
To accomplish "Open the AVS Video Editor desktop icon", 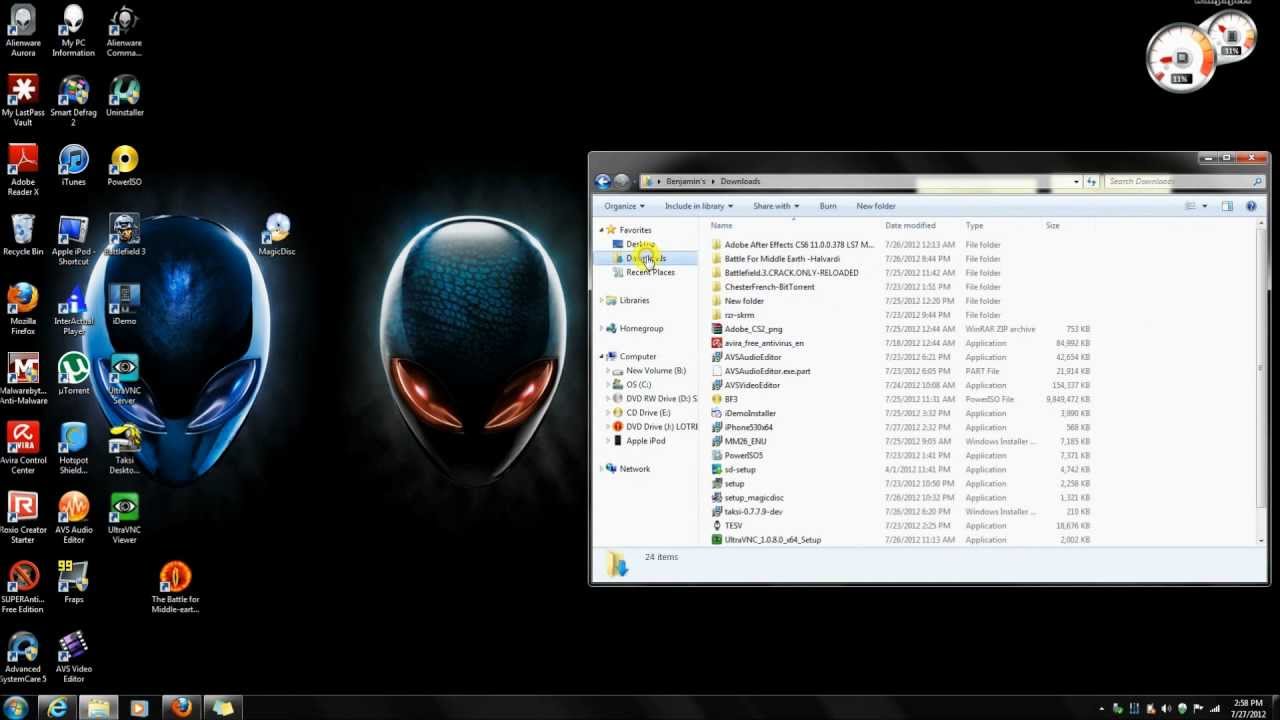I will pos(73,657).
